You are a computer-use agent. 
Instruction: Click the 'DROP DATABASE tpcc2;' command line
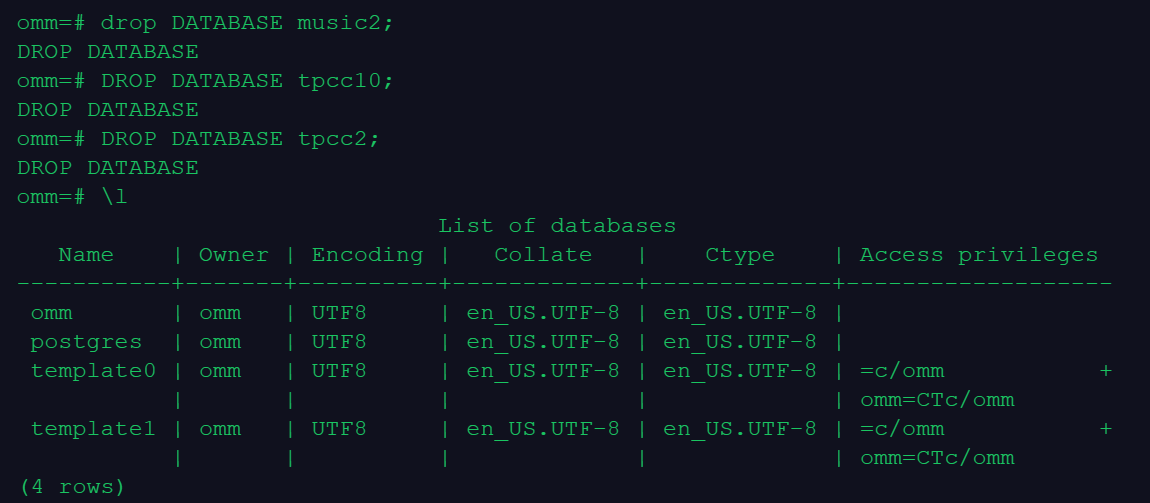(240, 139)
